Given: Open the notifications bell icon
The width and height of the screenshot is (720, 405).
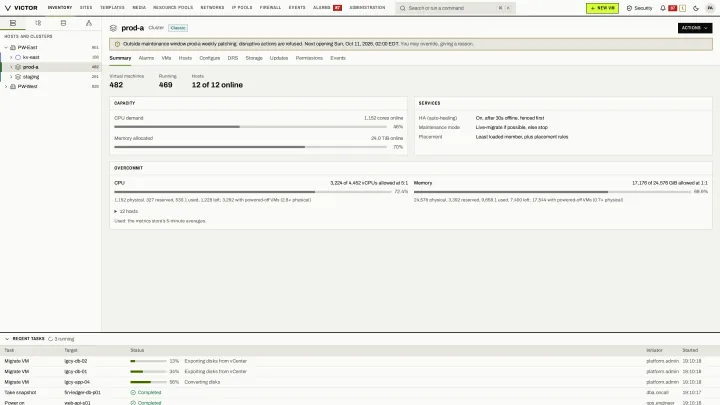Looking at the screenshot, I should pos(663,8).
